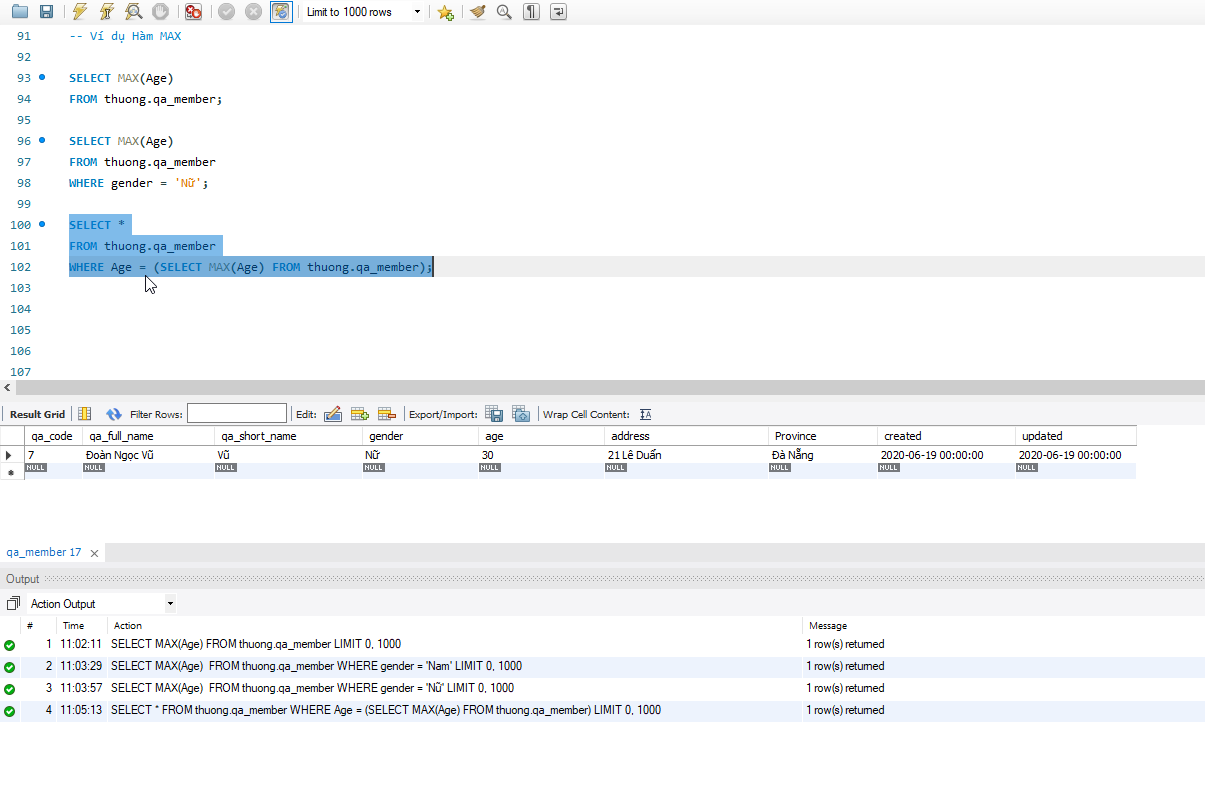This screenshot has width=1205, height=793.
Task: Run the Explain plan magnifier-lightning icon
Action: [133, 12]
